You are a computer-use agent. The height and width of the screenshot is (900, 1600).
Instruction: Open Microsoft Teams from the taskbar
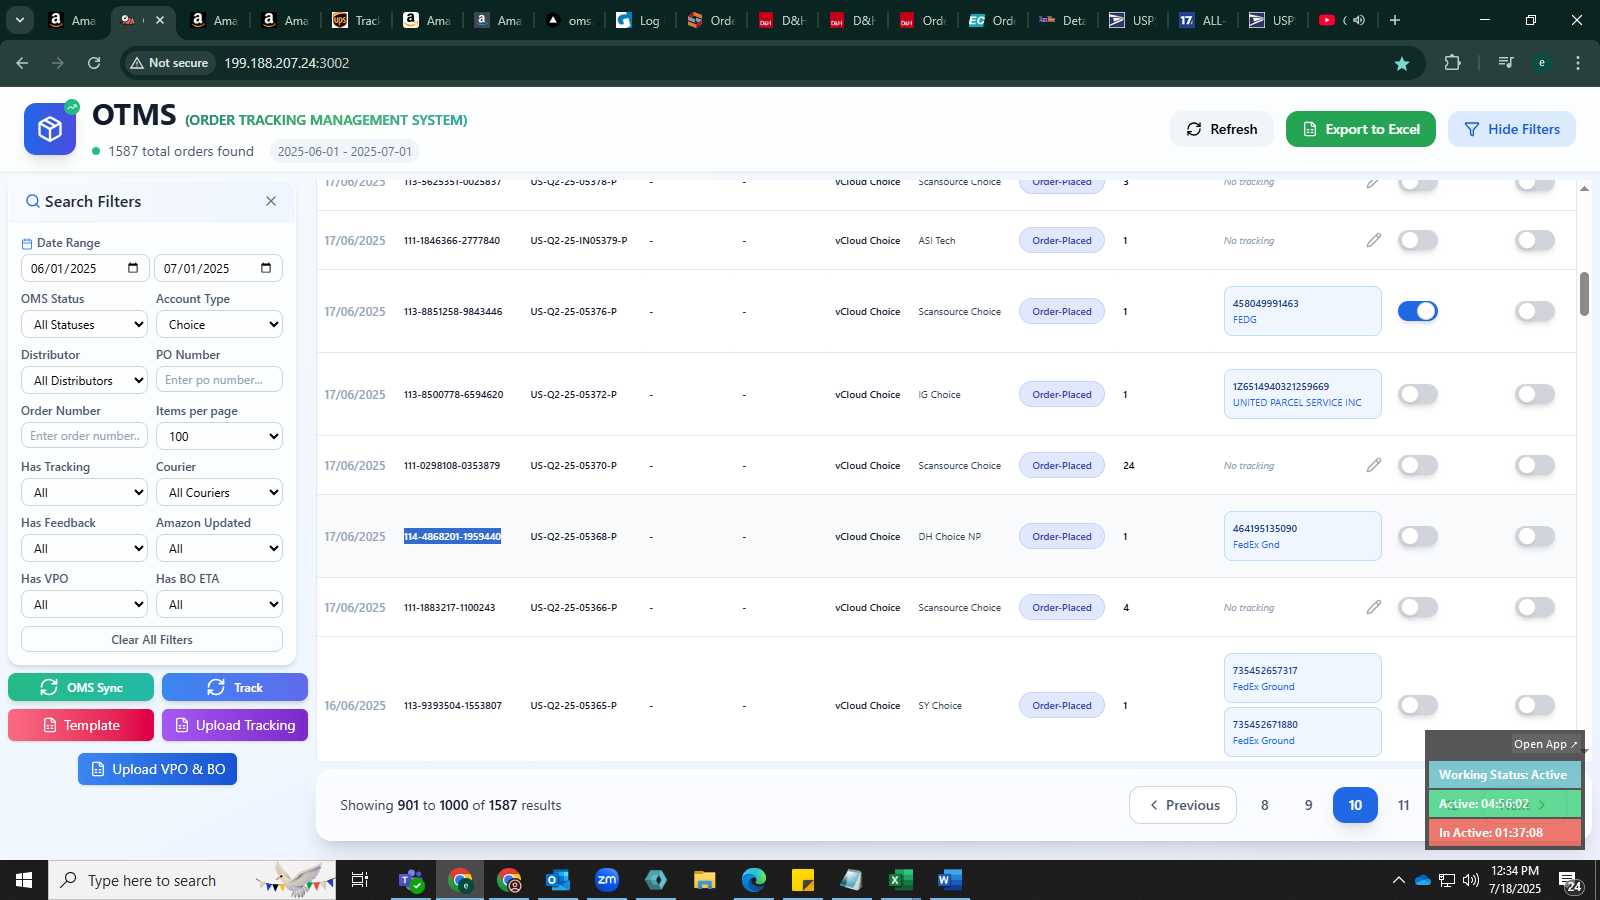pyautogui.click(x=411, y=880)
